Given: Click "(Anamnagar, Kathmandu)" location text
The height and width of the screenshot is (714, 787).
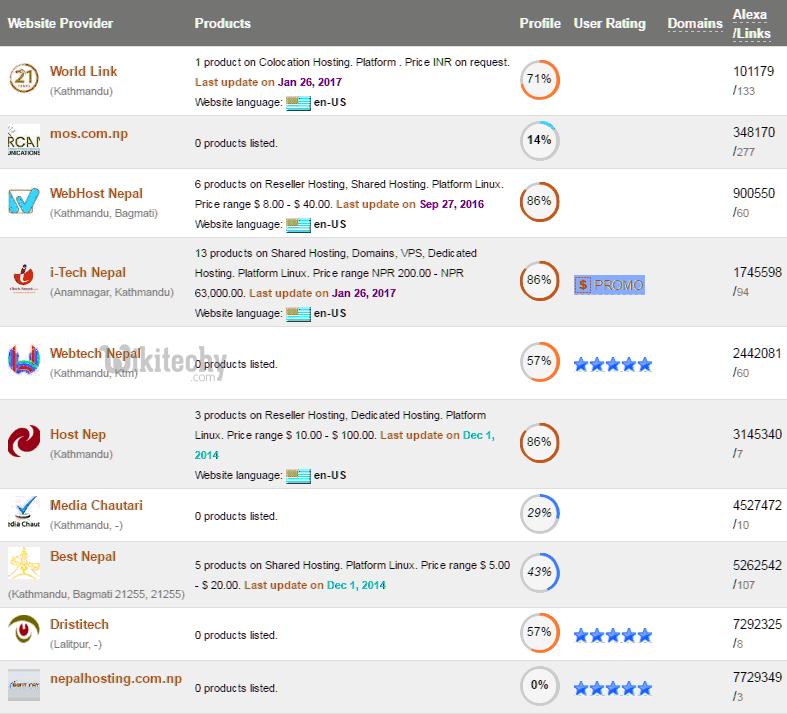Looking at the screenshot, I should point(112,293).
